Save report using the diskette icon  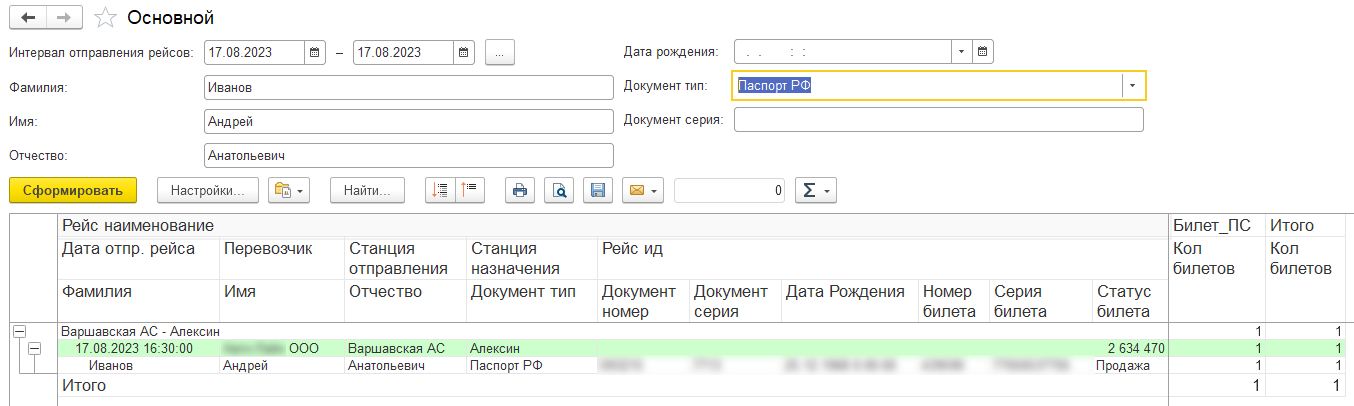click(x=597, y=190)
